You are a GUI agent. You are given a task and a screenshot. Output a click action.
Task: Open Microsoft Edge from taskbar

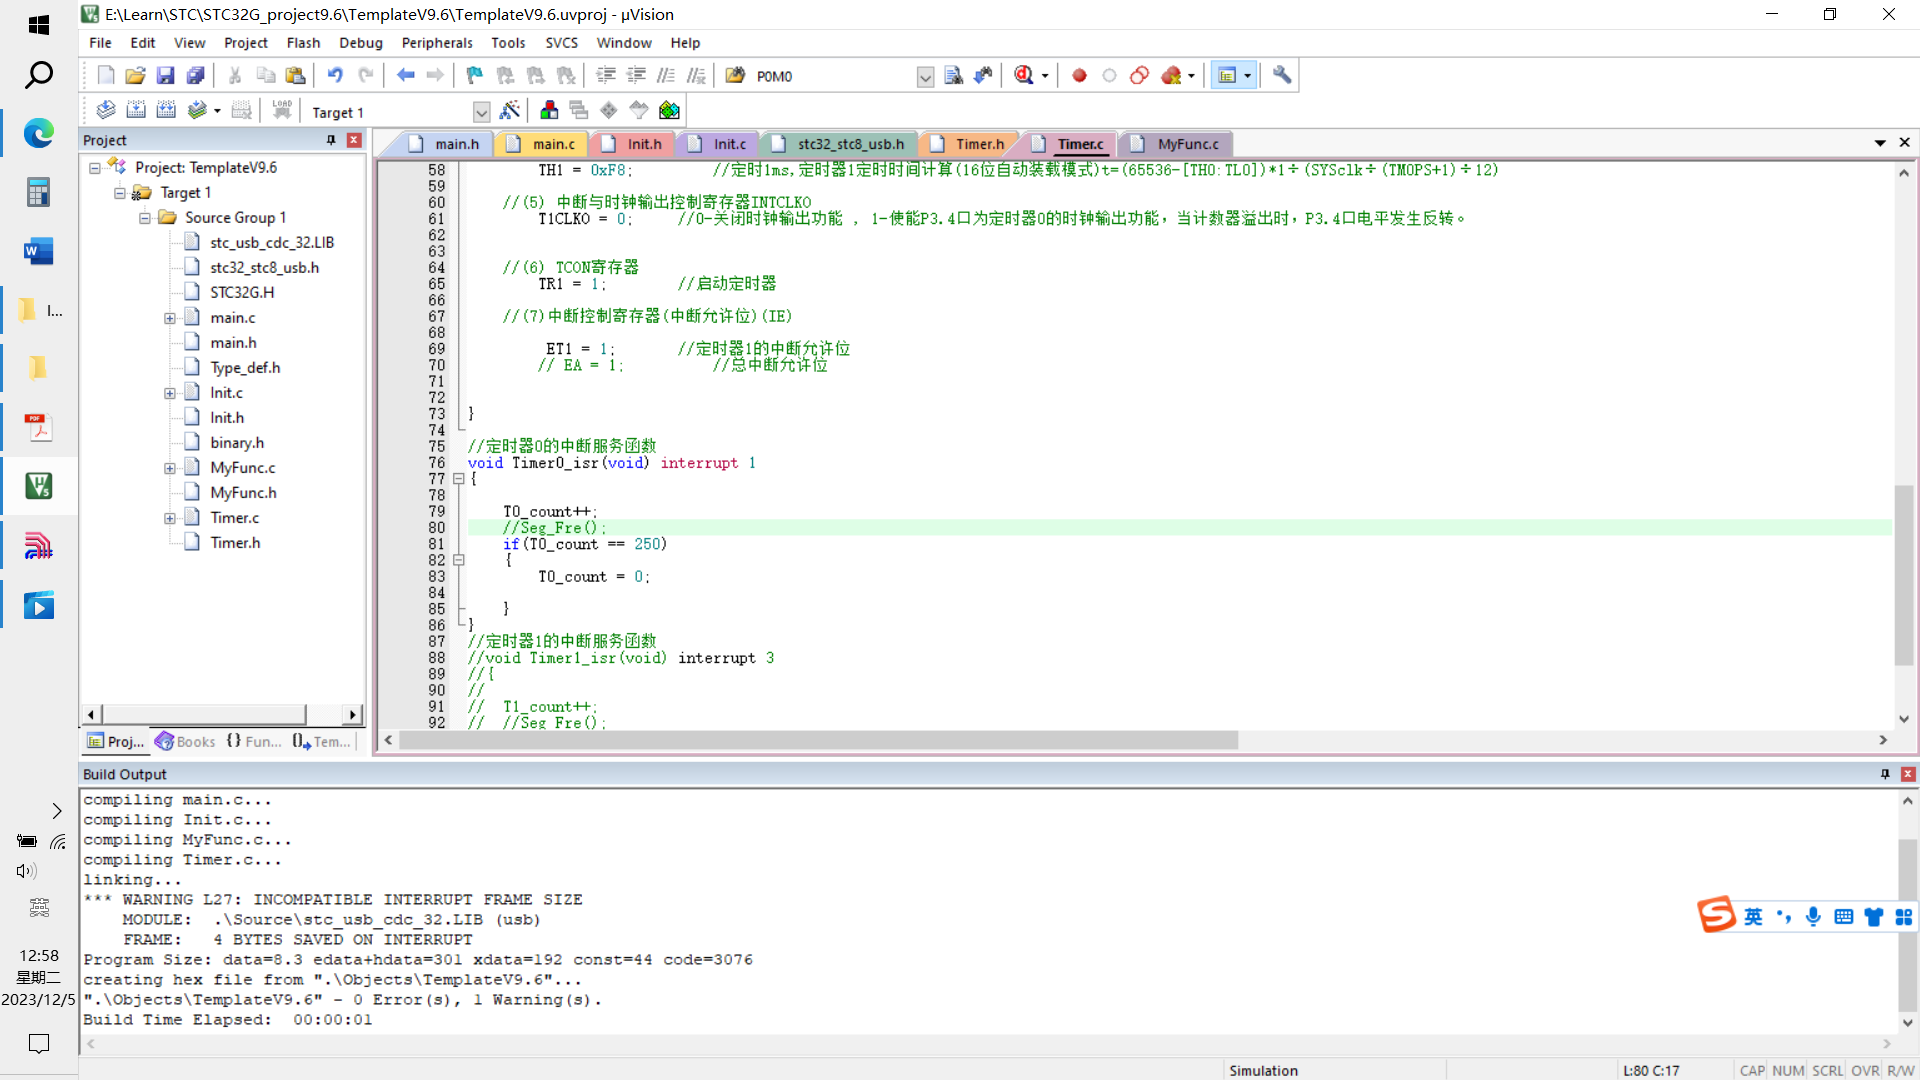[39, 133]
